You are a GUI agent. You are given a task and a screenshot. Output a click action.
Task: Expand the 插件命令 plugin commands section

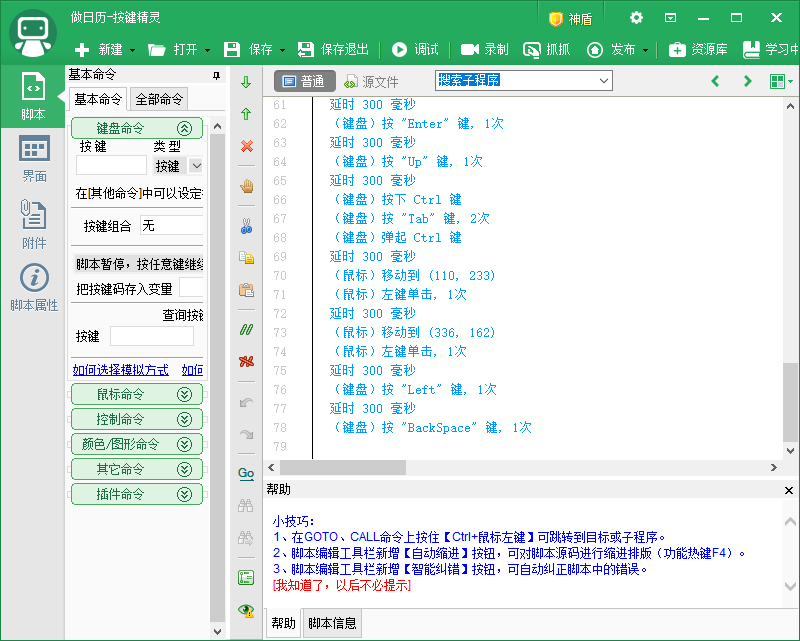[x=137, y=494]
